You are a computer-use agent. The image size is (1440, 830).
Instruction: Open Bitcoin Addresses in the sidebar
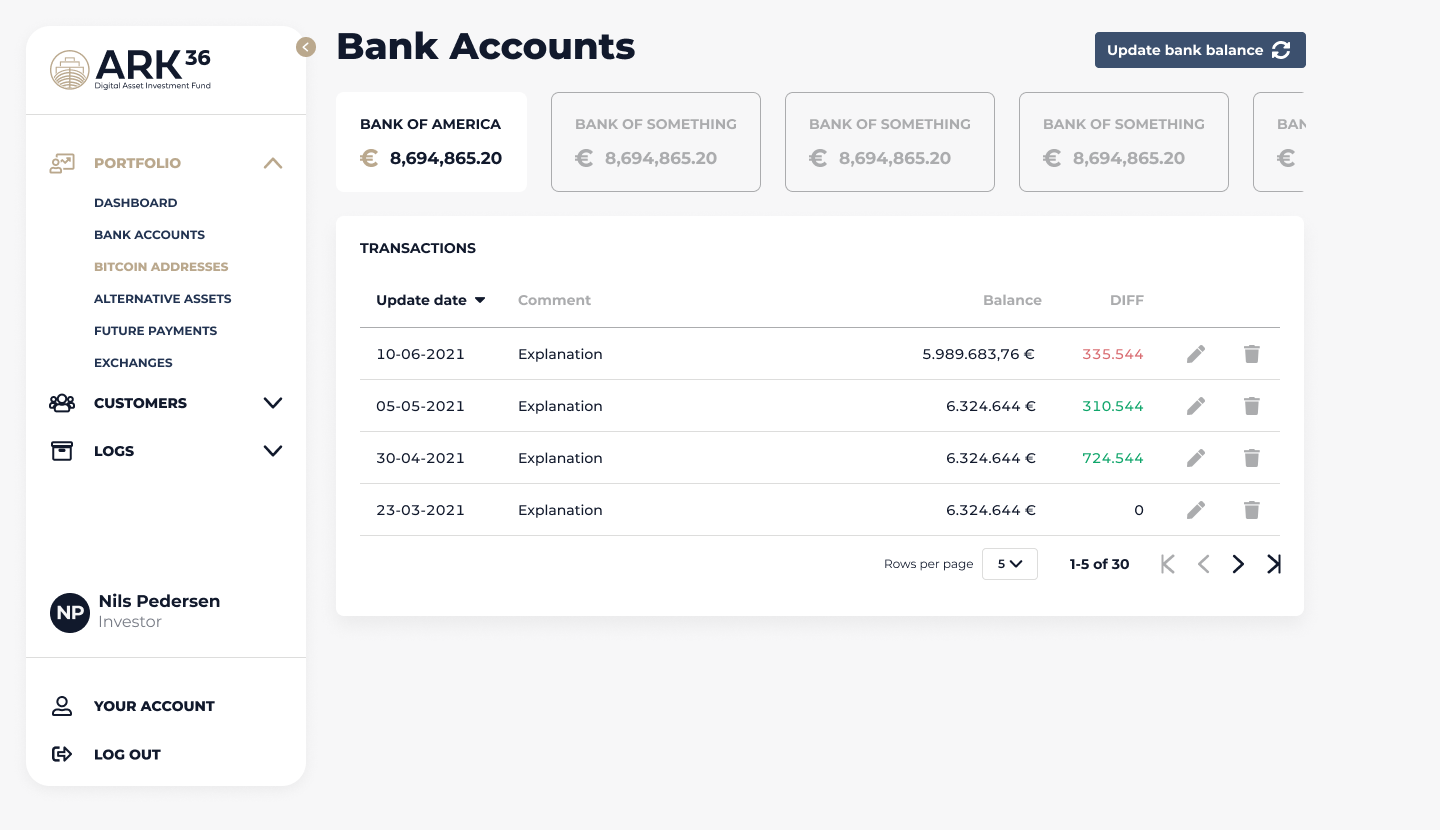(161, 267)
